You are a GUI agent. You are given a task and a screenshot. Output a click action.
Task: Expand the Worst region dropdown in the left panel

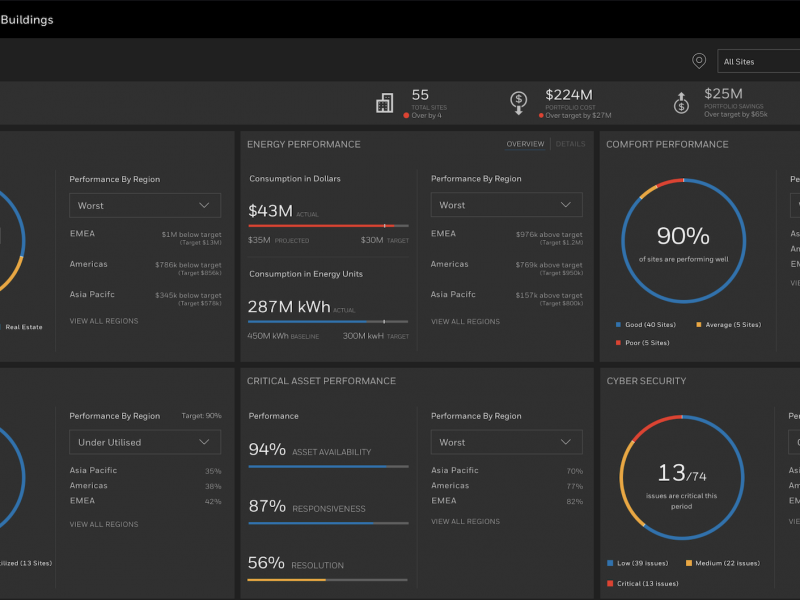145,204
